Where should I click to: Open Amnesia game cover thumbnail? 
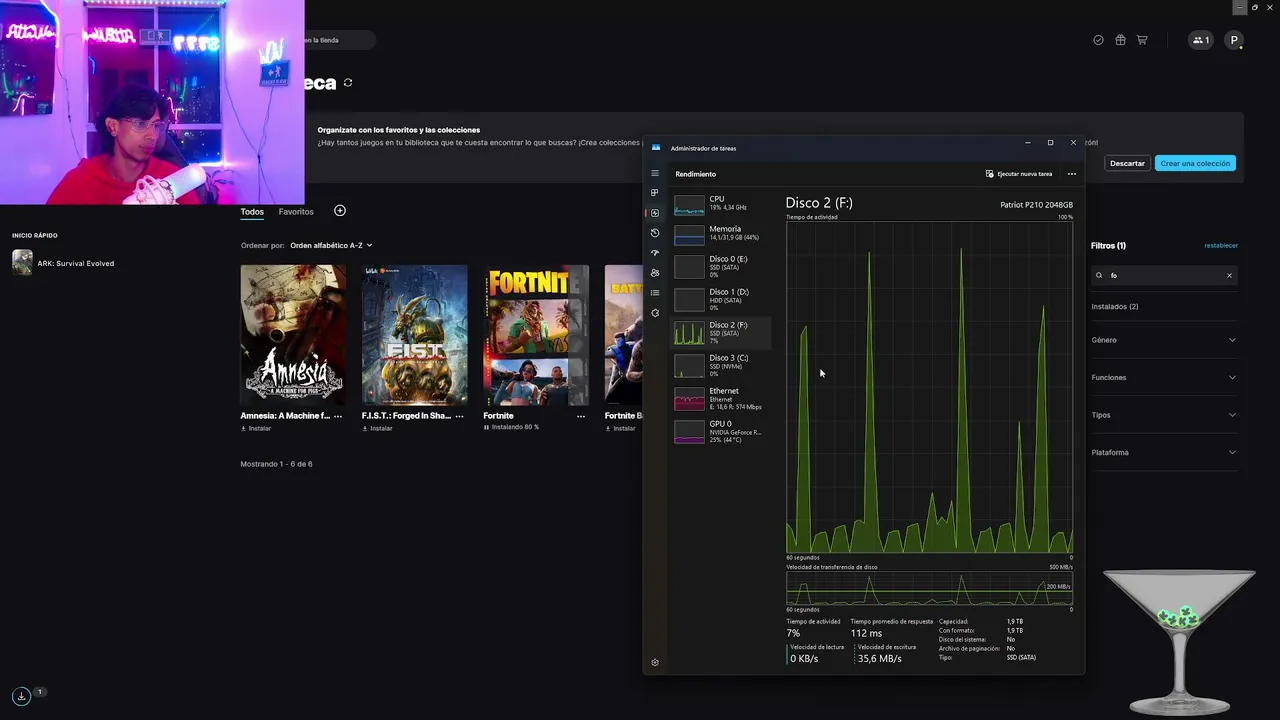293,334
